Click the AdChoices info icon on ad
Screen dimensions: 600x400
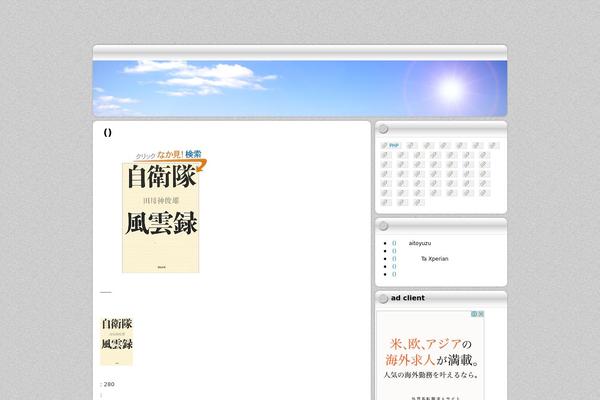pos(474,314)
